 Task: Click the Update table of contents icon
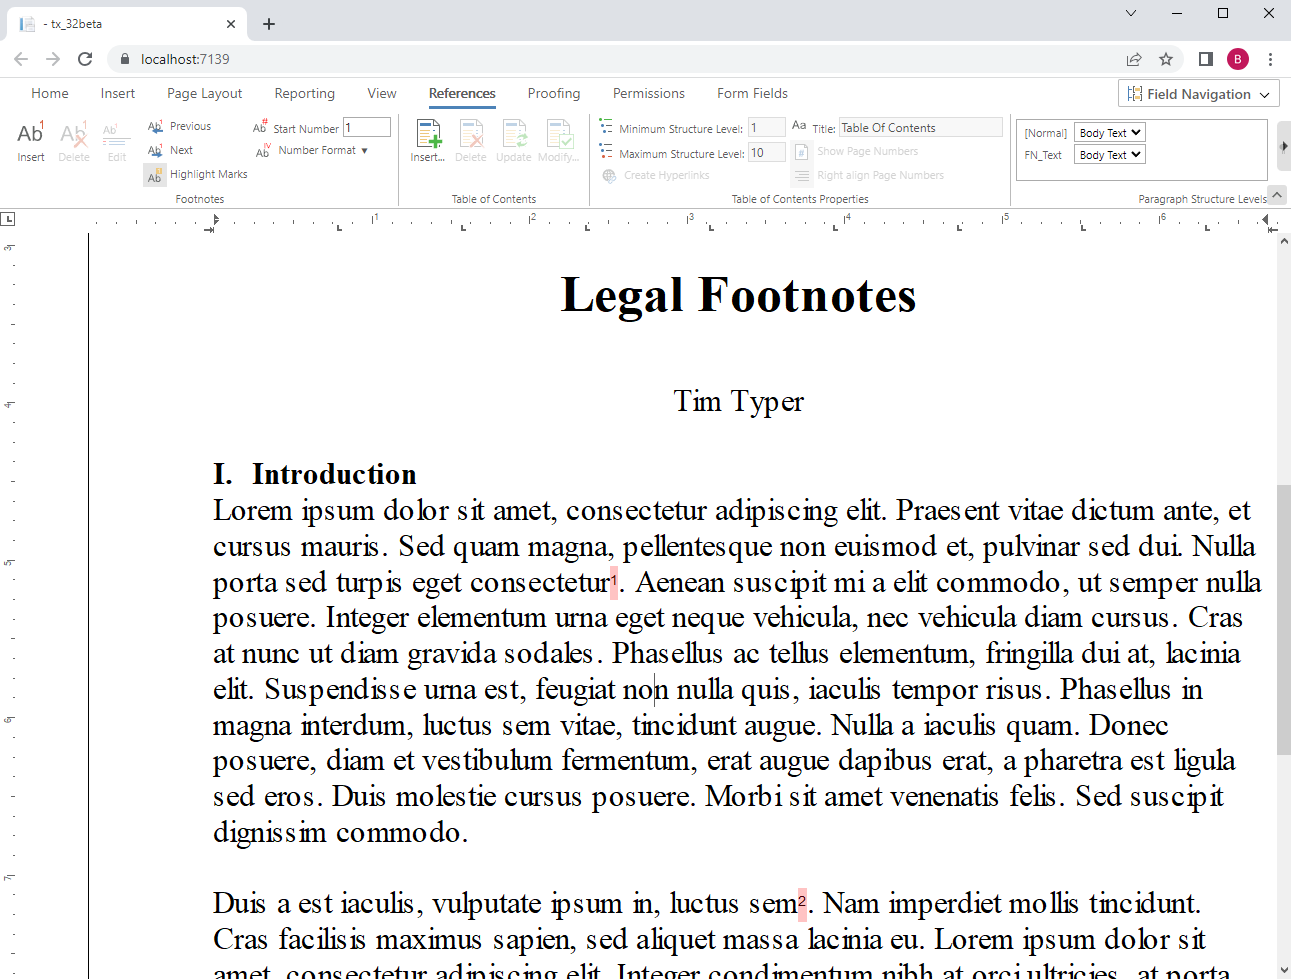[x=514, y=141]
